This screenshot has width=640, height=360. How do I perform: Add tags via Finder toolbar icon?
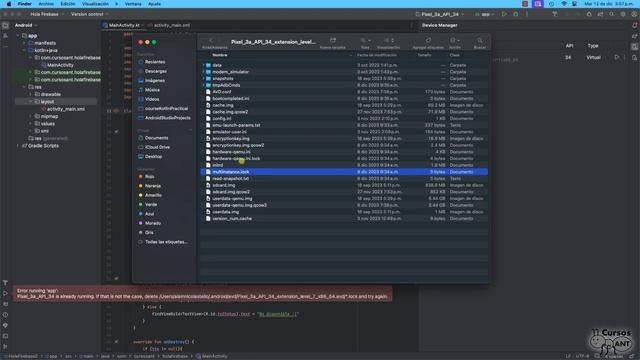click(x=428, y=40)
